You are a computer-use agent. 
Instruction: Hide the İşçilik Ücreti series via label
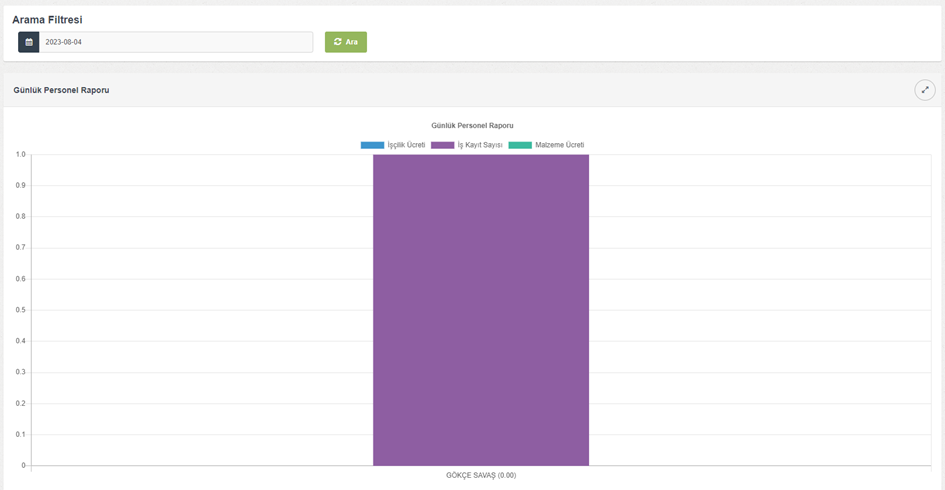[407, 145]
